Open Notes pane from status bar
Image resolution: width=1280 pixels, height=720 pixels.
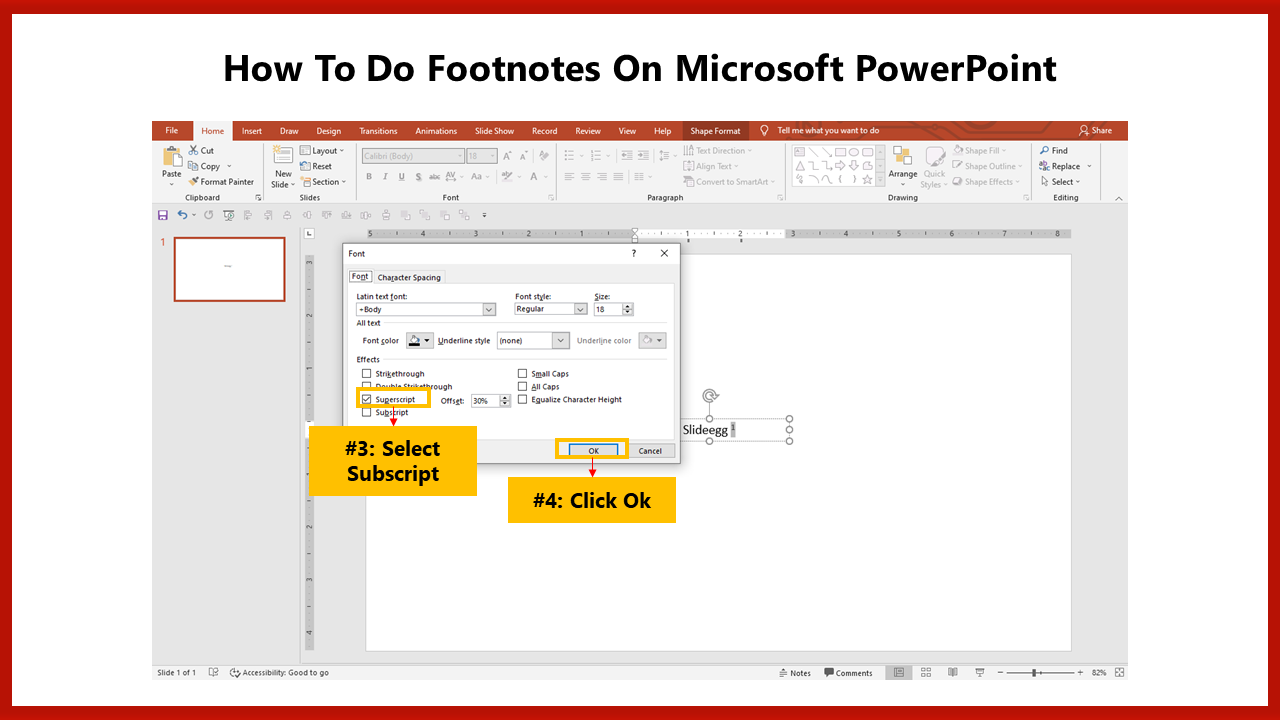795,673
